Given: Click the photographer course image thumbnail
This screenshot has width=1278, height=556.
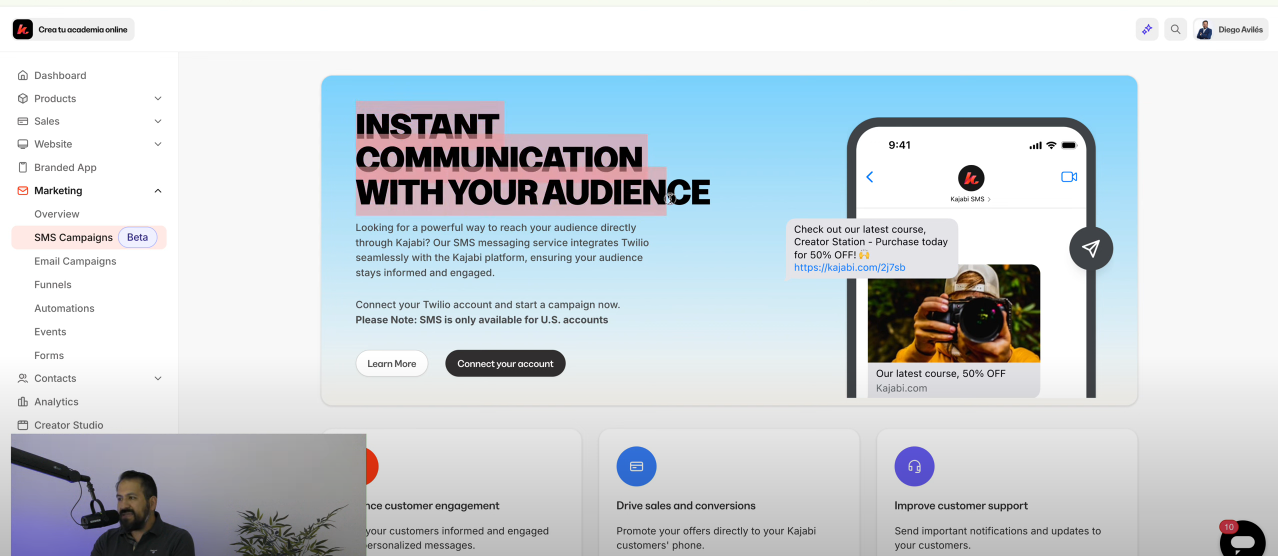Looking at the screenshot, I should tap(954, 313).
